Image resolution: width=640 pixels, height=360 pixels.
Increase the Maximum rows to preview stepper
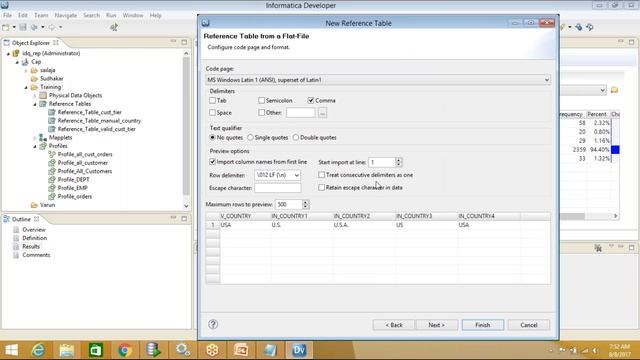pos(305,202)
